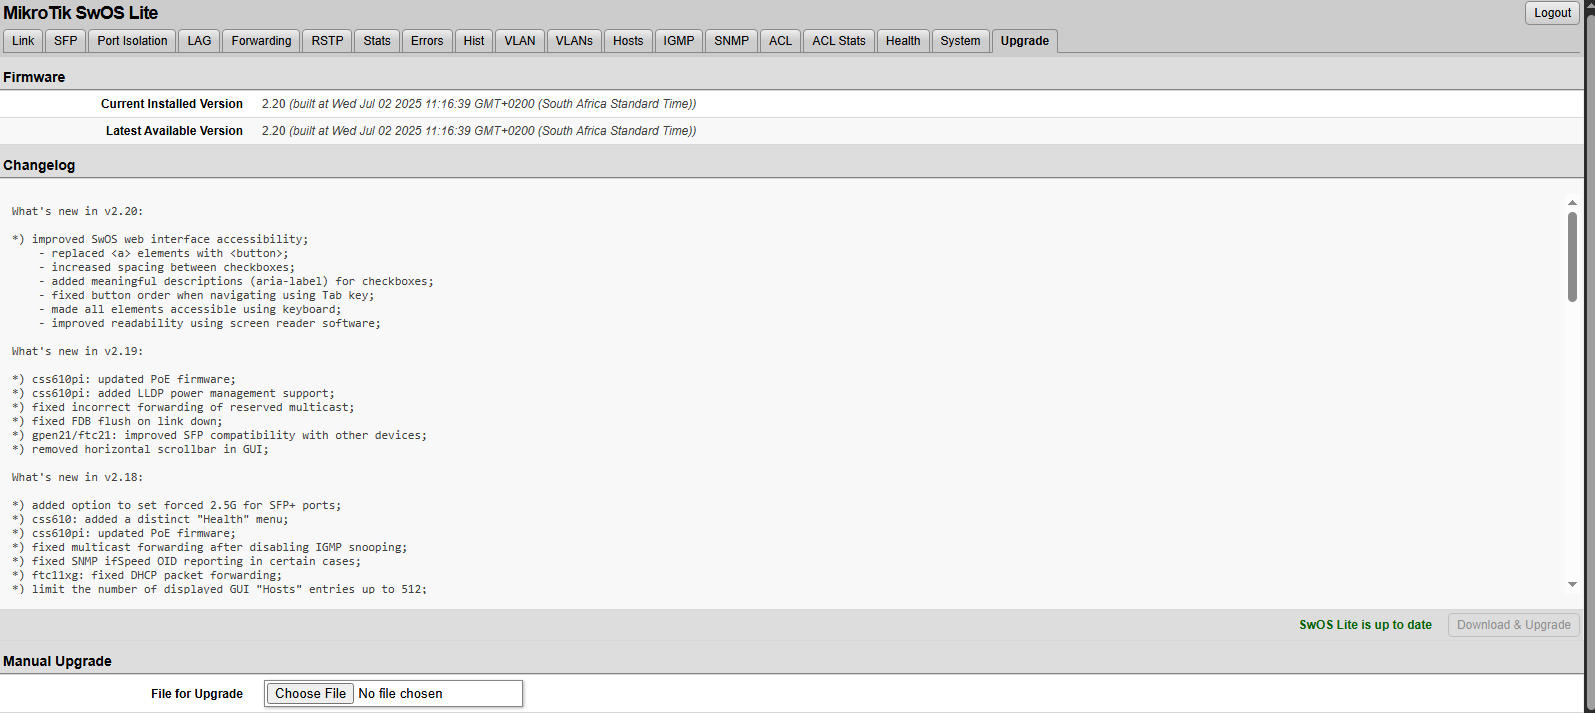The image size is (1595, 713).
Task: Click 'removed horizontal scrollbar in GUI' line
Action: (x=140, y=449)
